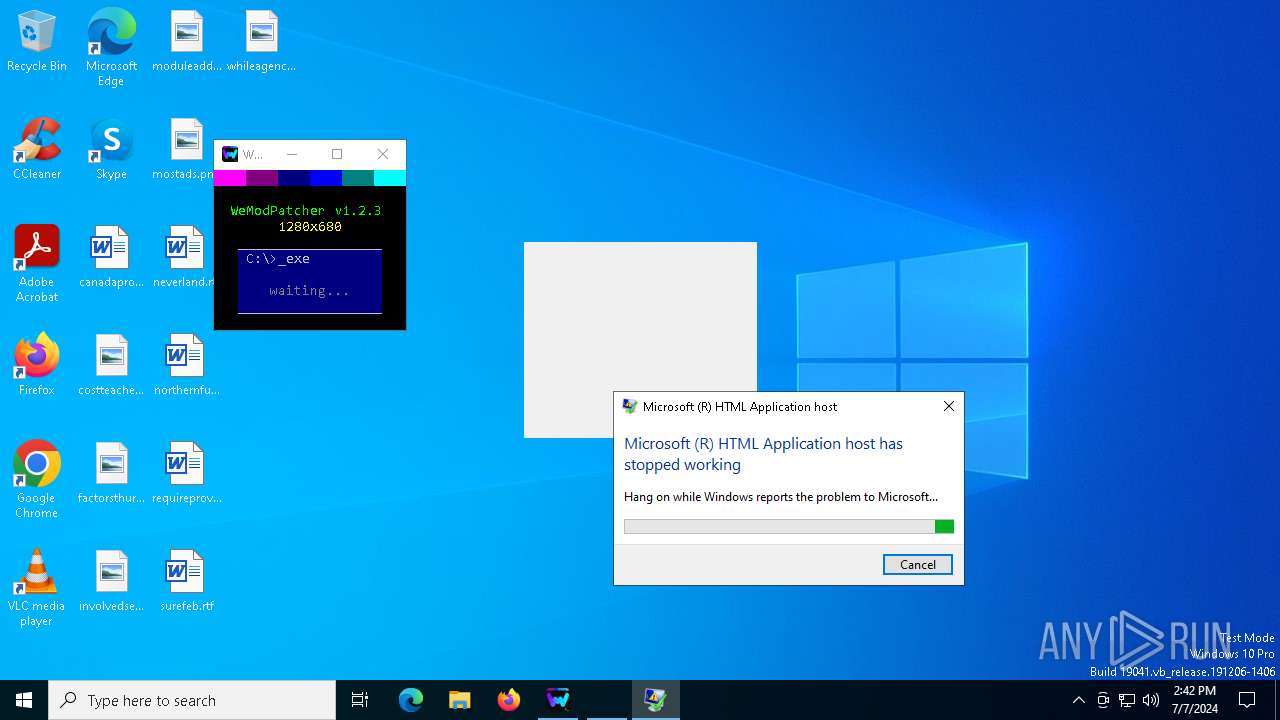Select neverland Word document on desktop
The image size is (1280, 720).
pyautogui.click(x=185, y=257)
